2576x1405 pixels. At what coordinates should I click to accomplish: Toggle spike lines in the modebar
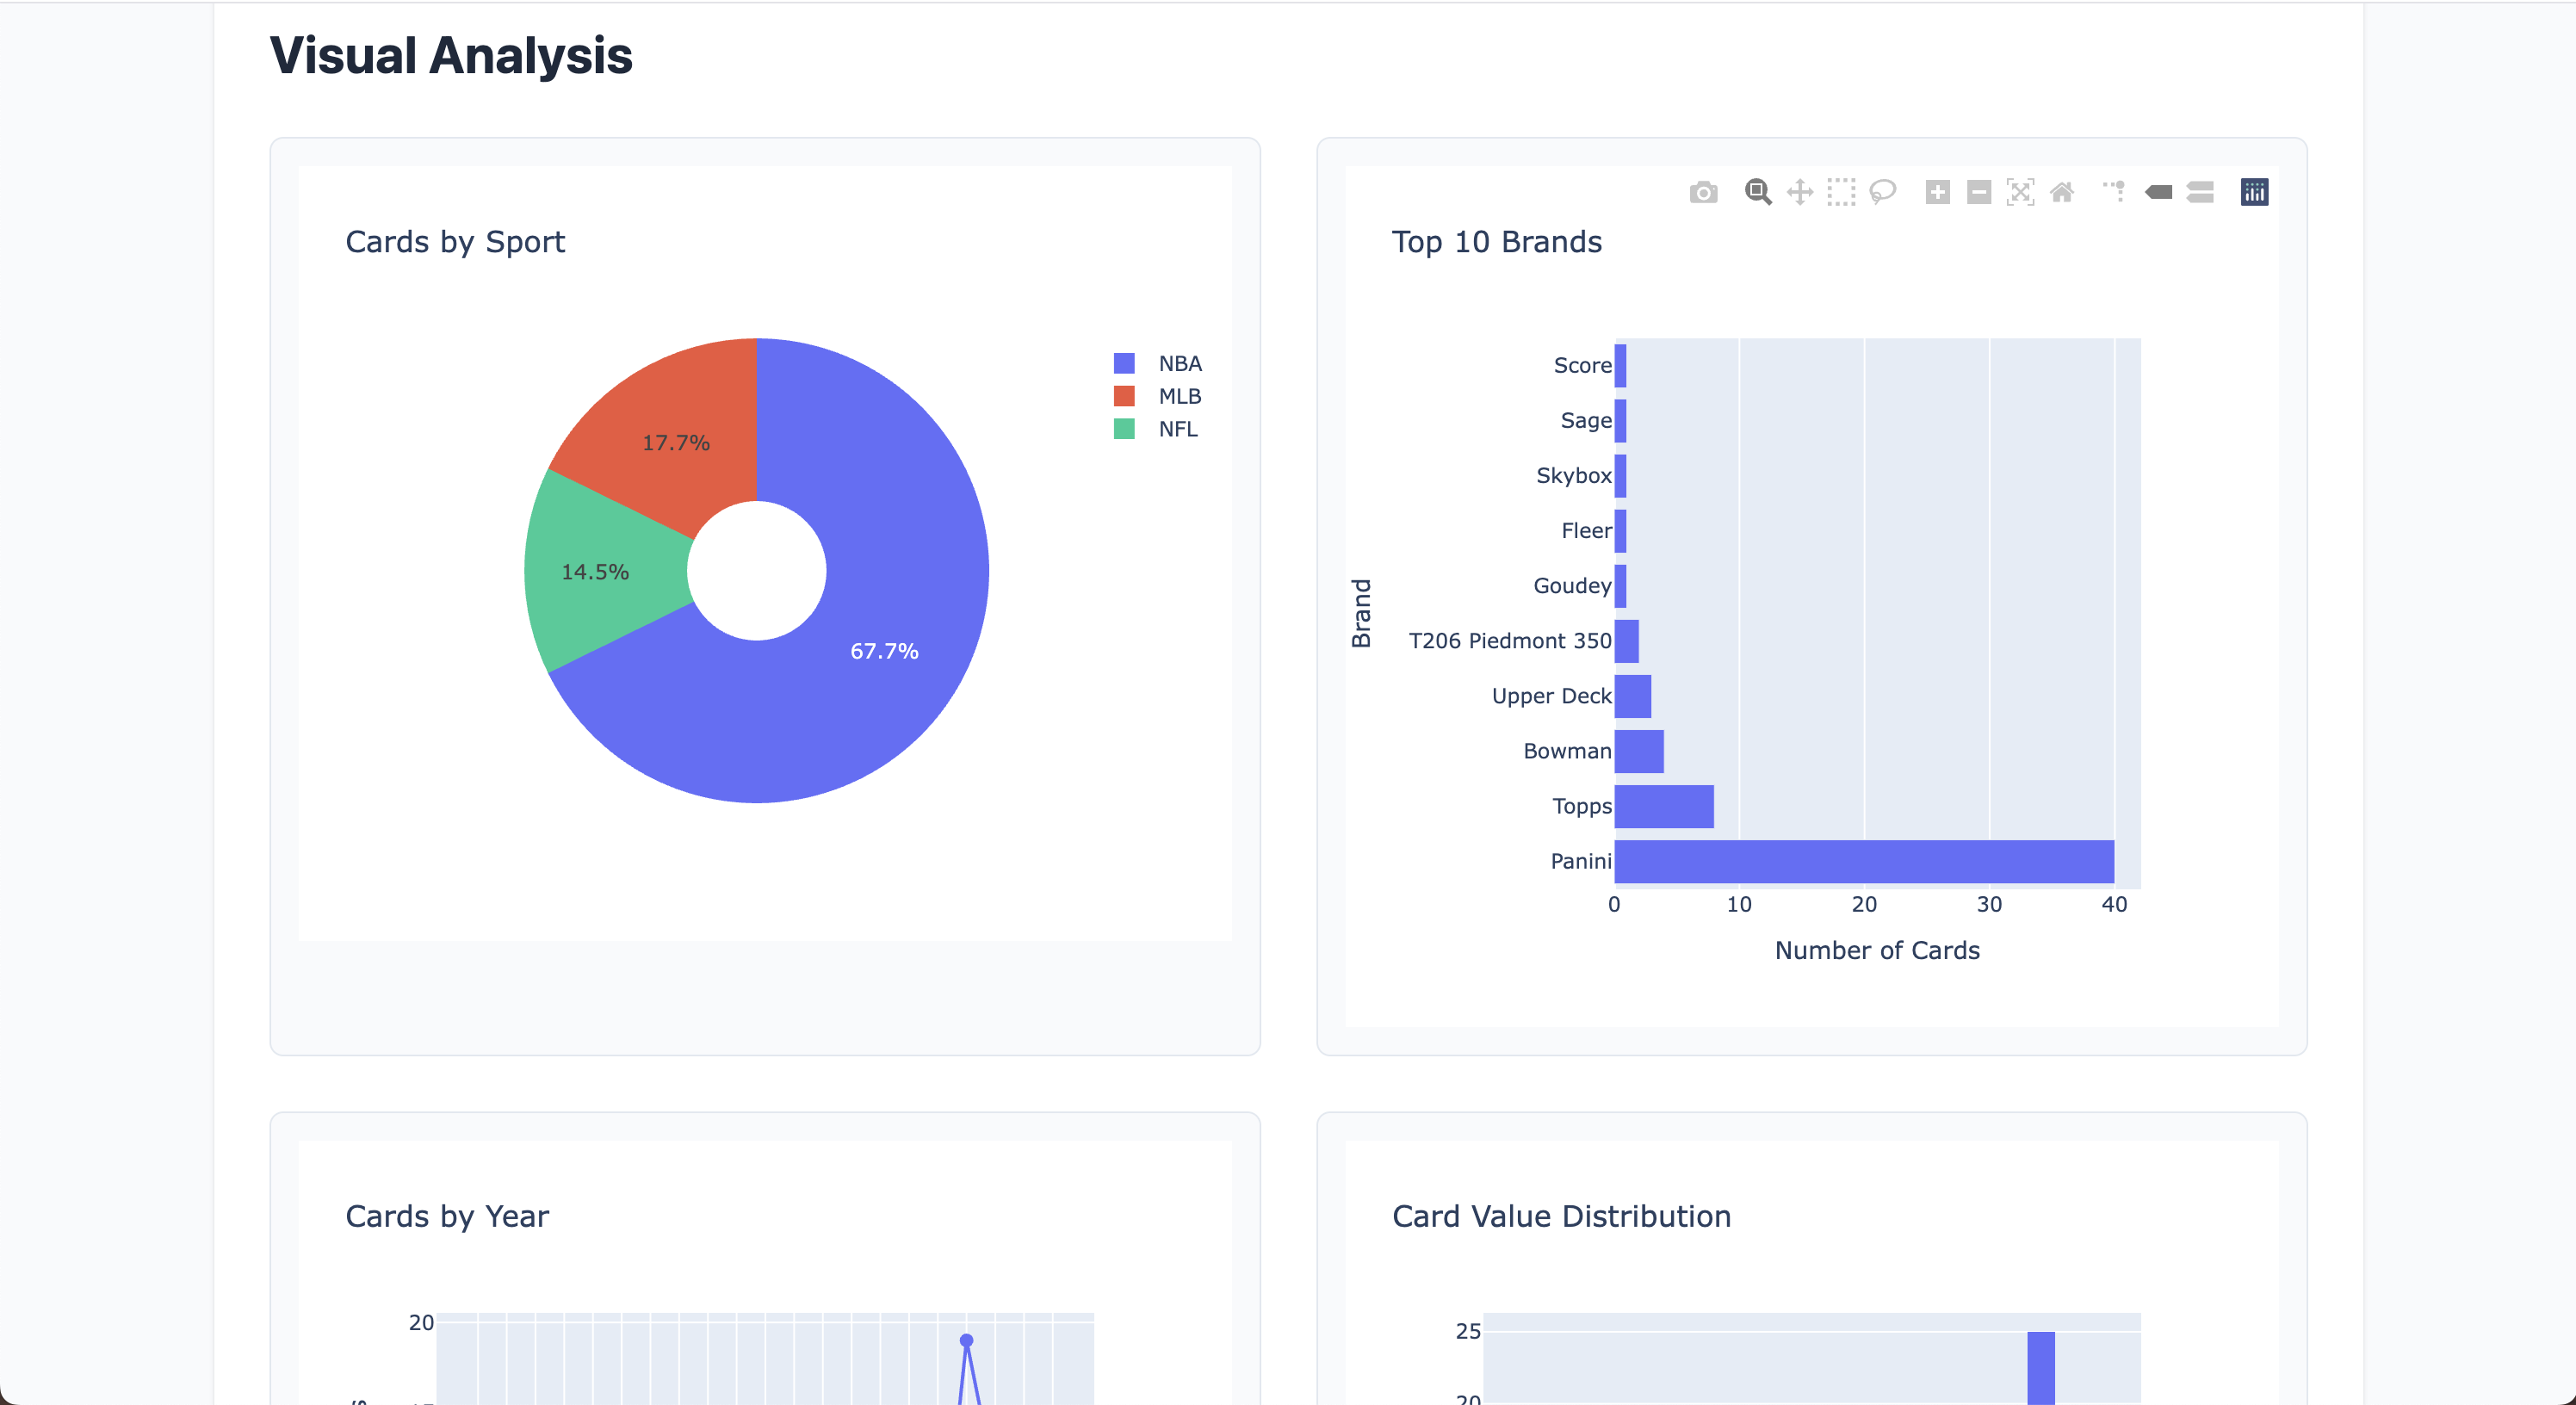[x=2114, y=192]
